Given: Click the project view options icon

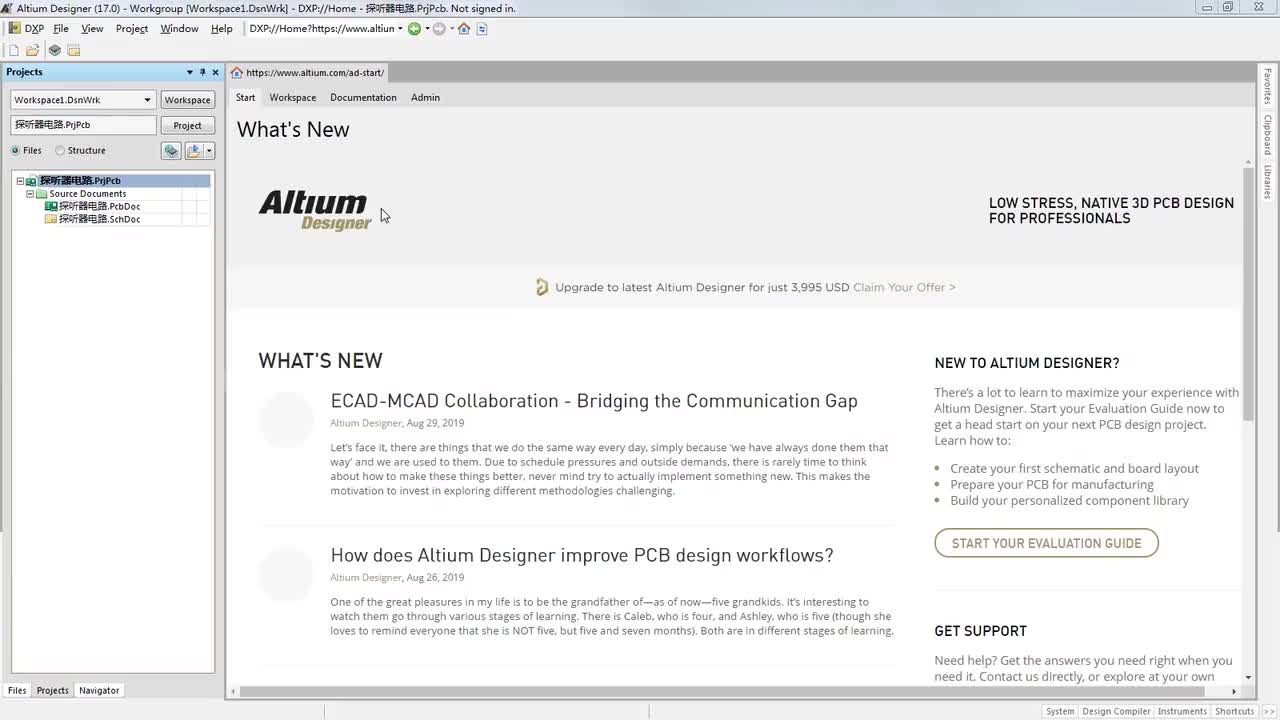Looking at the screenshot, I should tap(194, 150).
